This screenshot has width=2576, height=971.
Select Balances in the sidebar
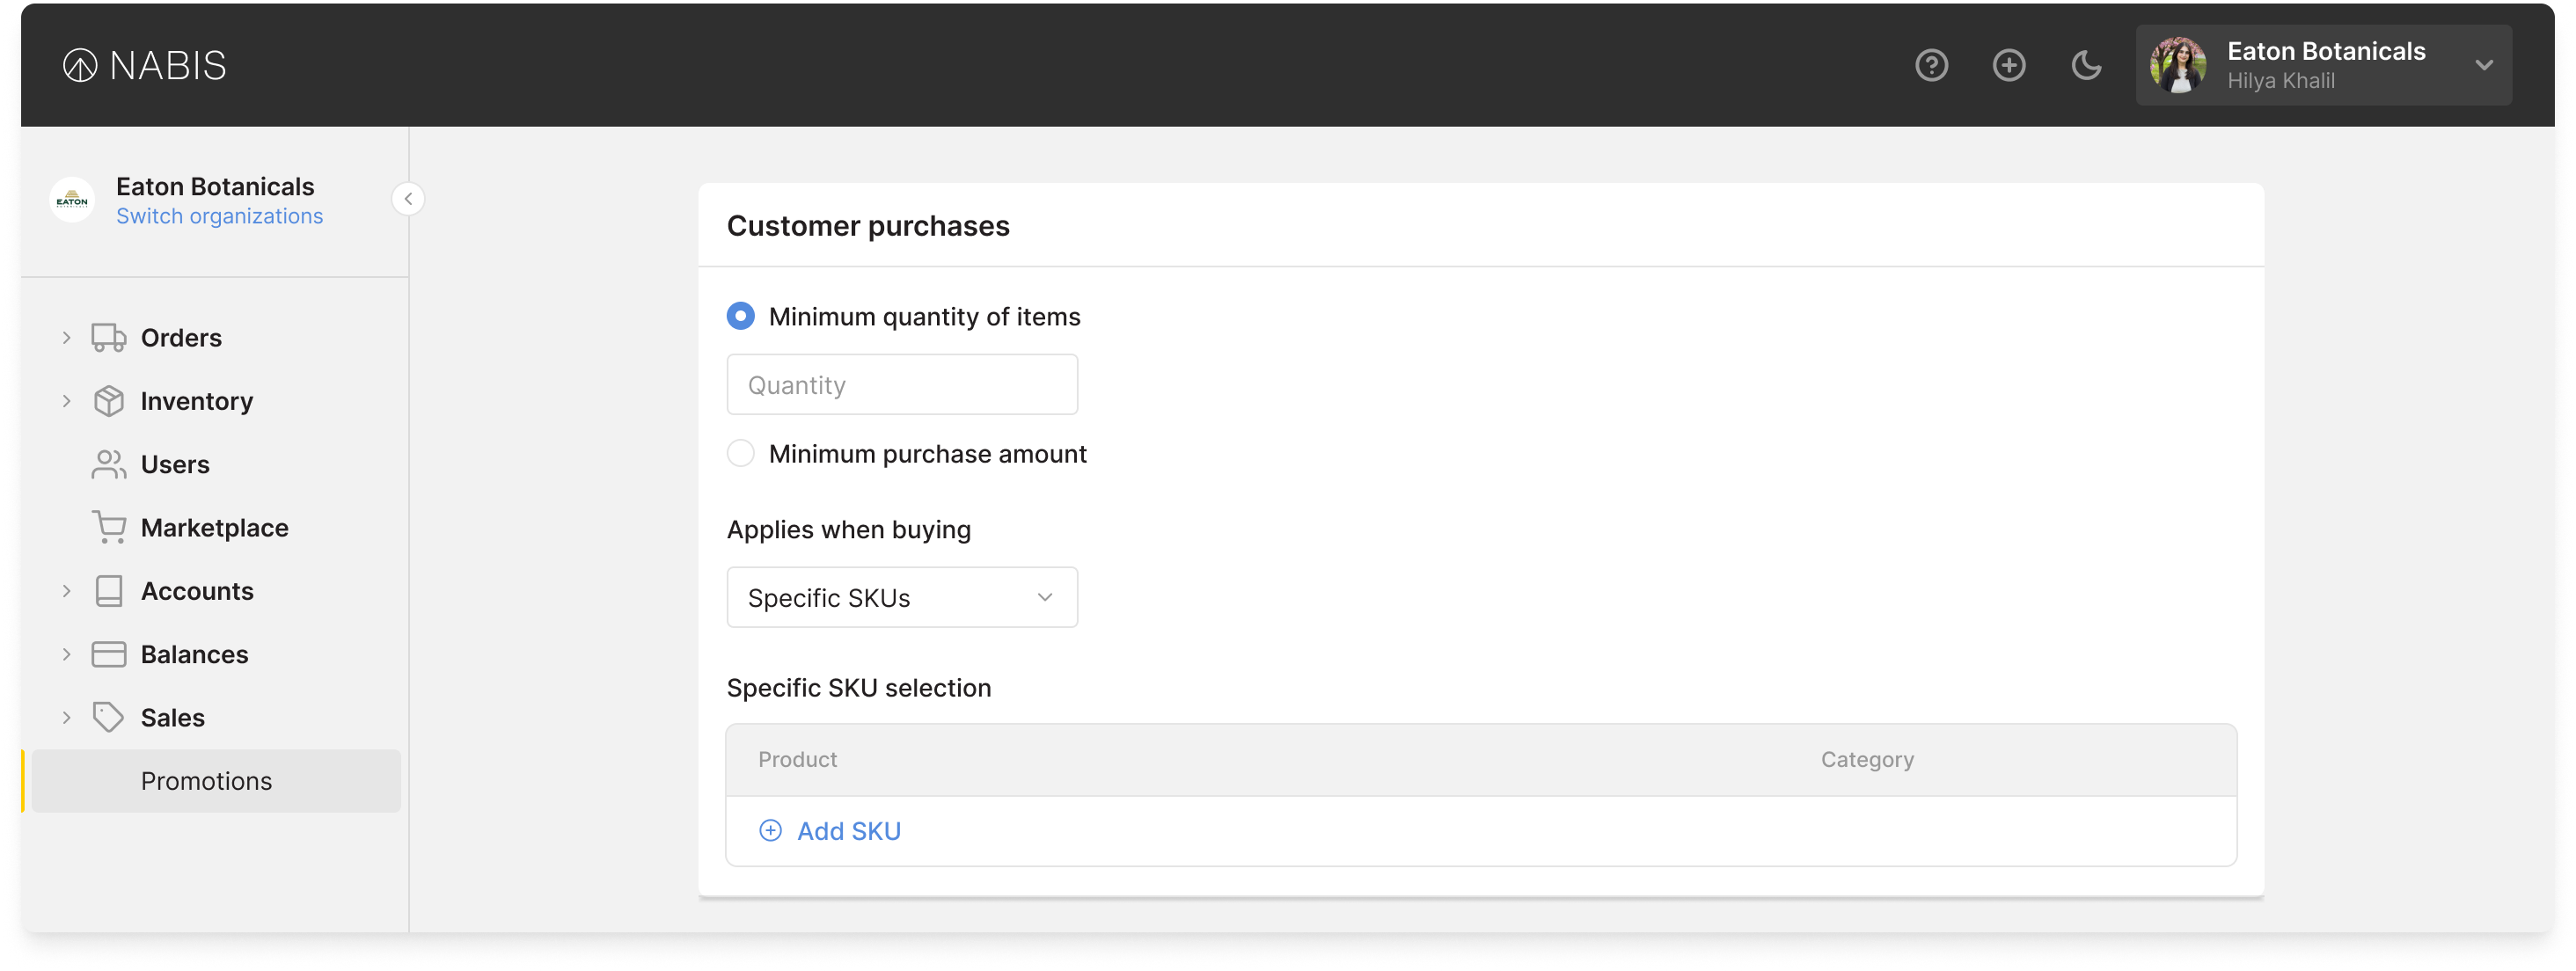pos(195,654)
